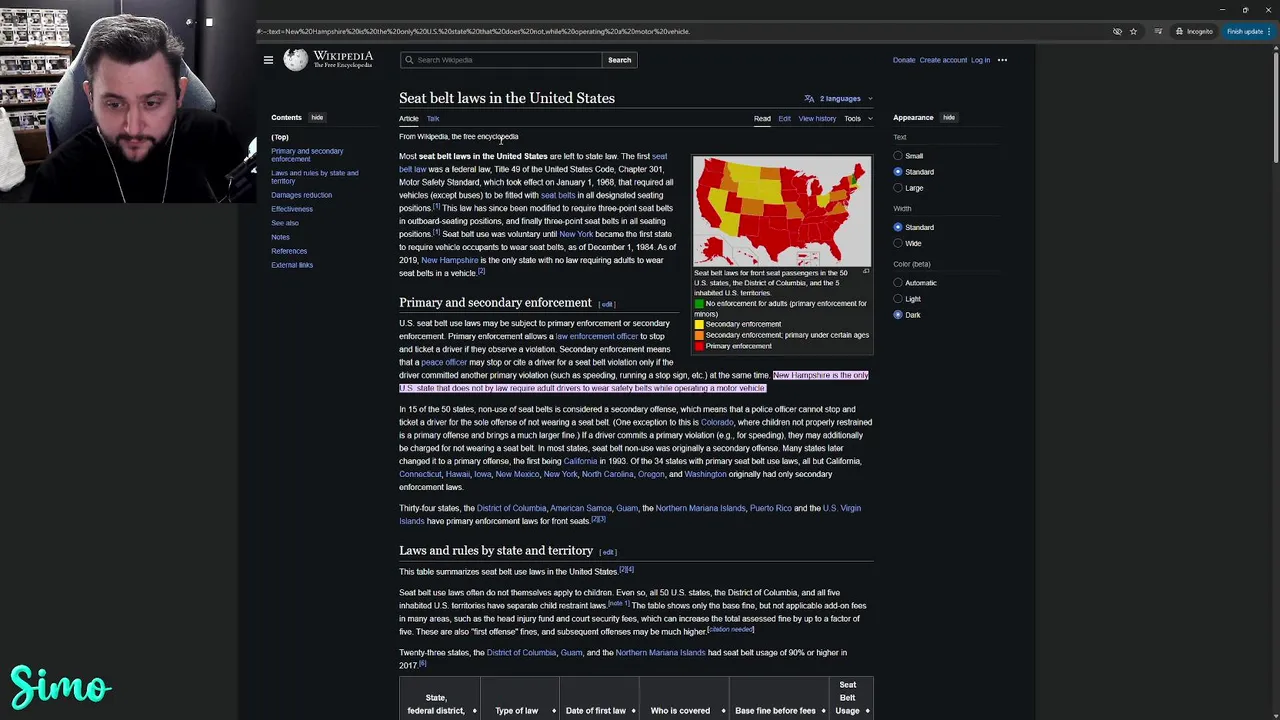Edit the Laws and rules by state section
1280x720 pixels.
[607, 552]
